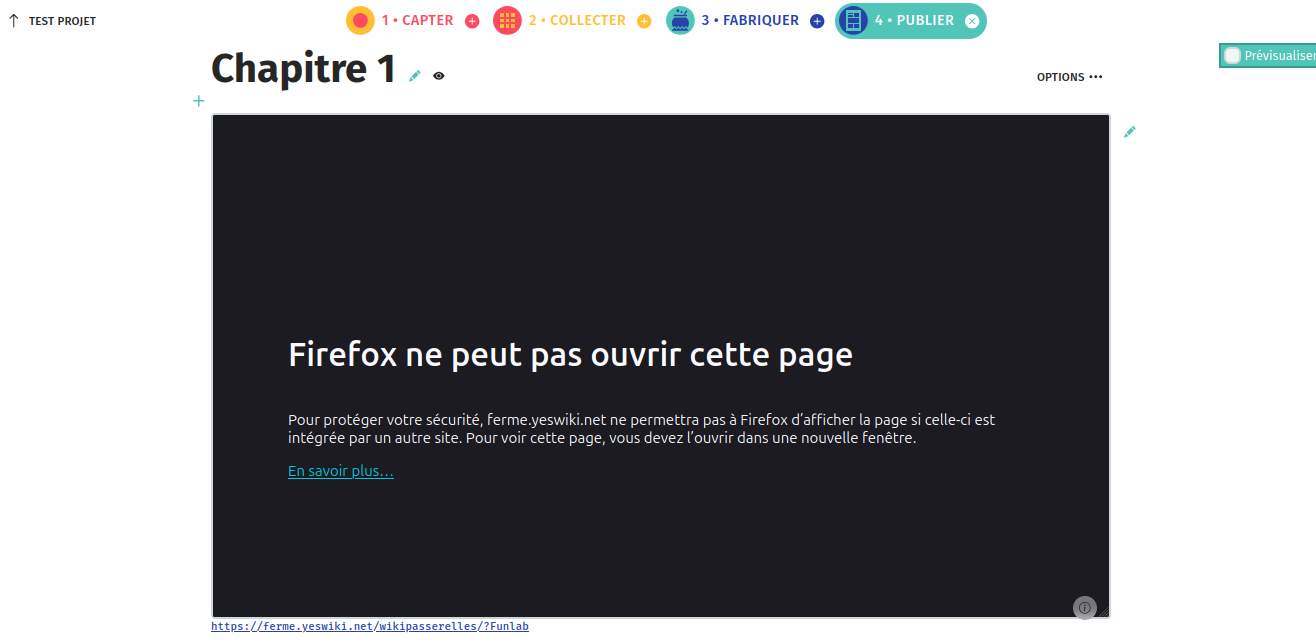This screenshot has height=643, width=1316.
Task: Go back to Test Projet
Action: (x=53, y=21)
